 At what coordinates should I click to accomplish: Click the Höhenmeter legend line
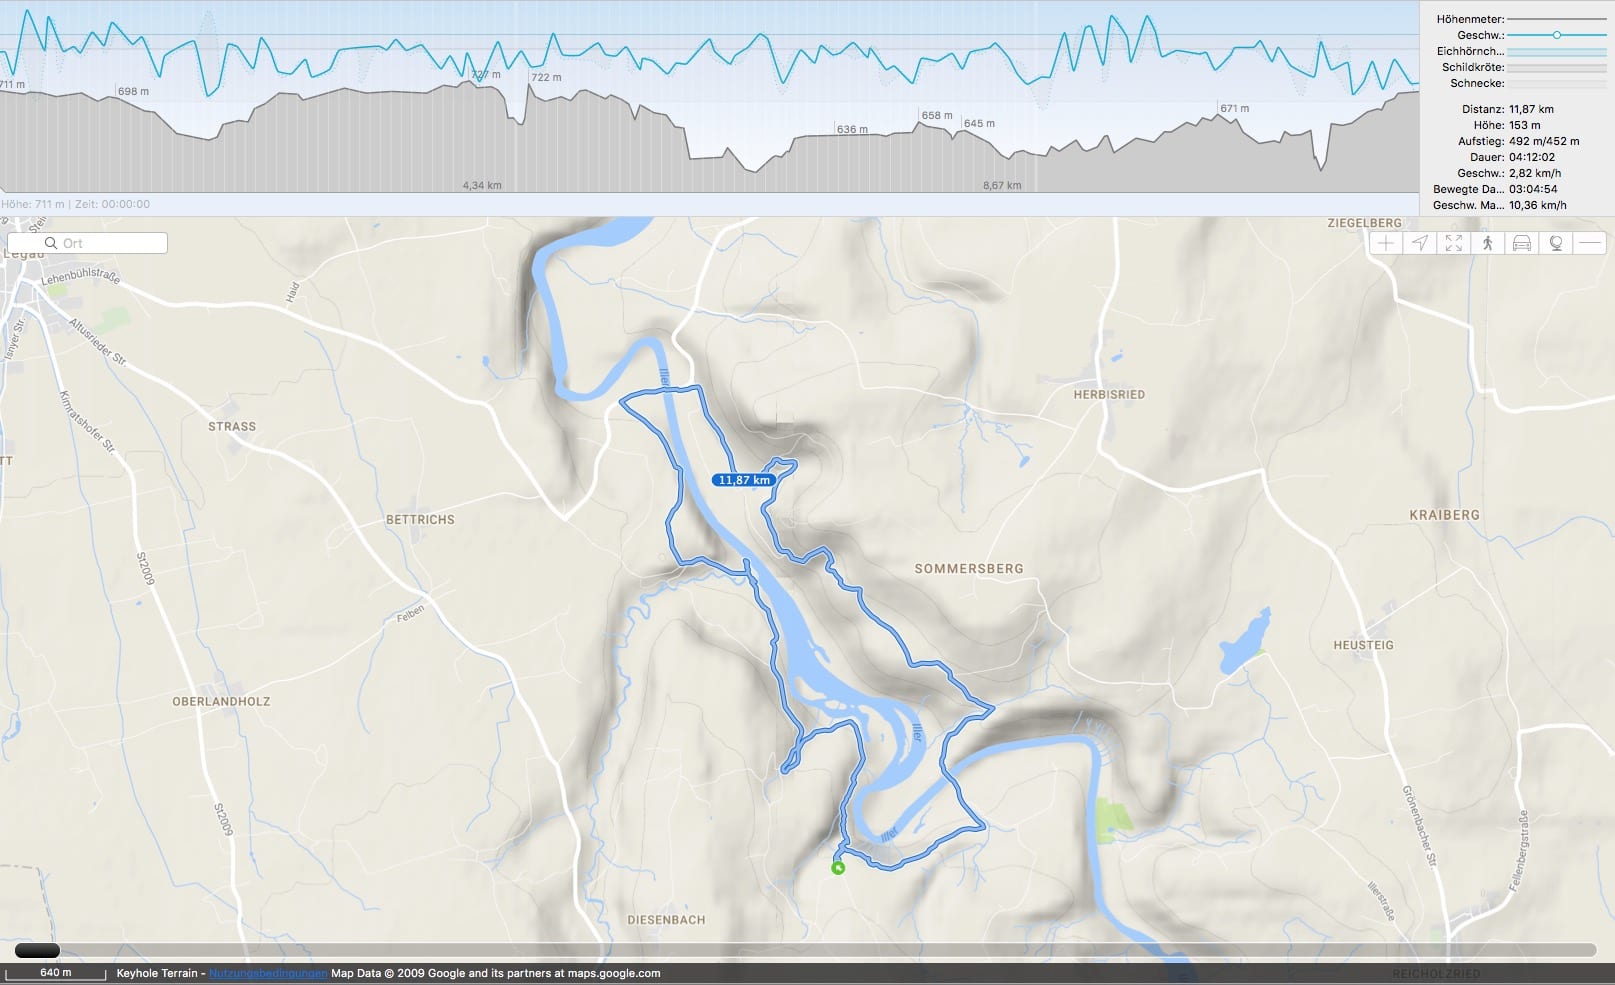pos(1556,19)
